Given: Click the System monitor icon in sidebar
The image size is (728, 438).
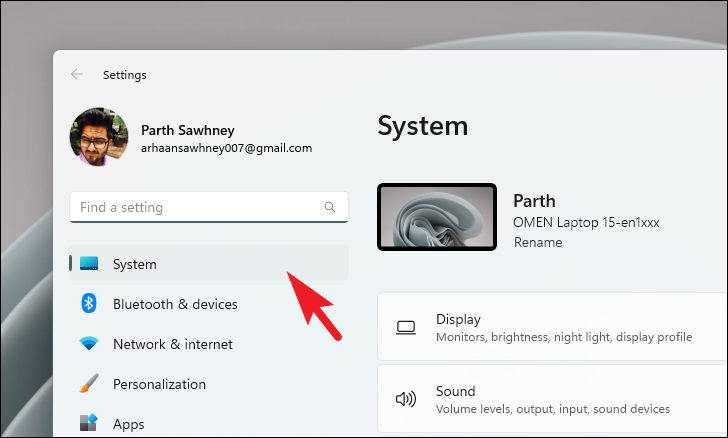Looking at the screenshot, I should 89,263.
